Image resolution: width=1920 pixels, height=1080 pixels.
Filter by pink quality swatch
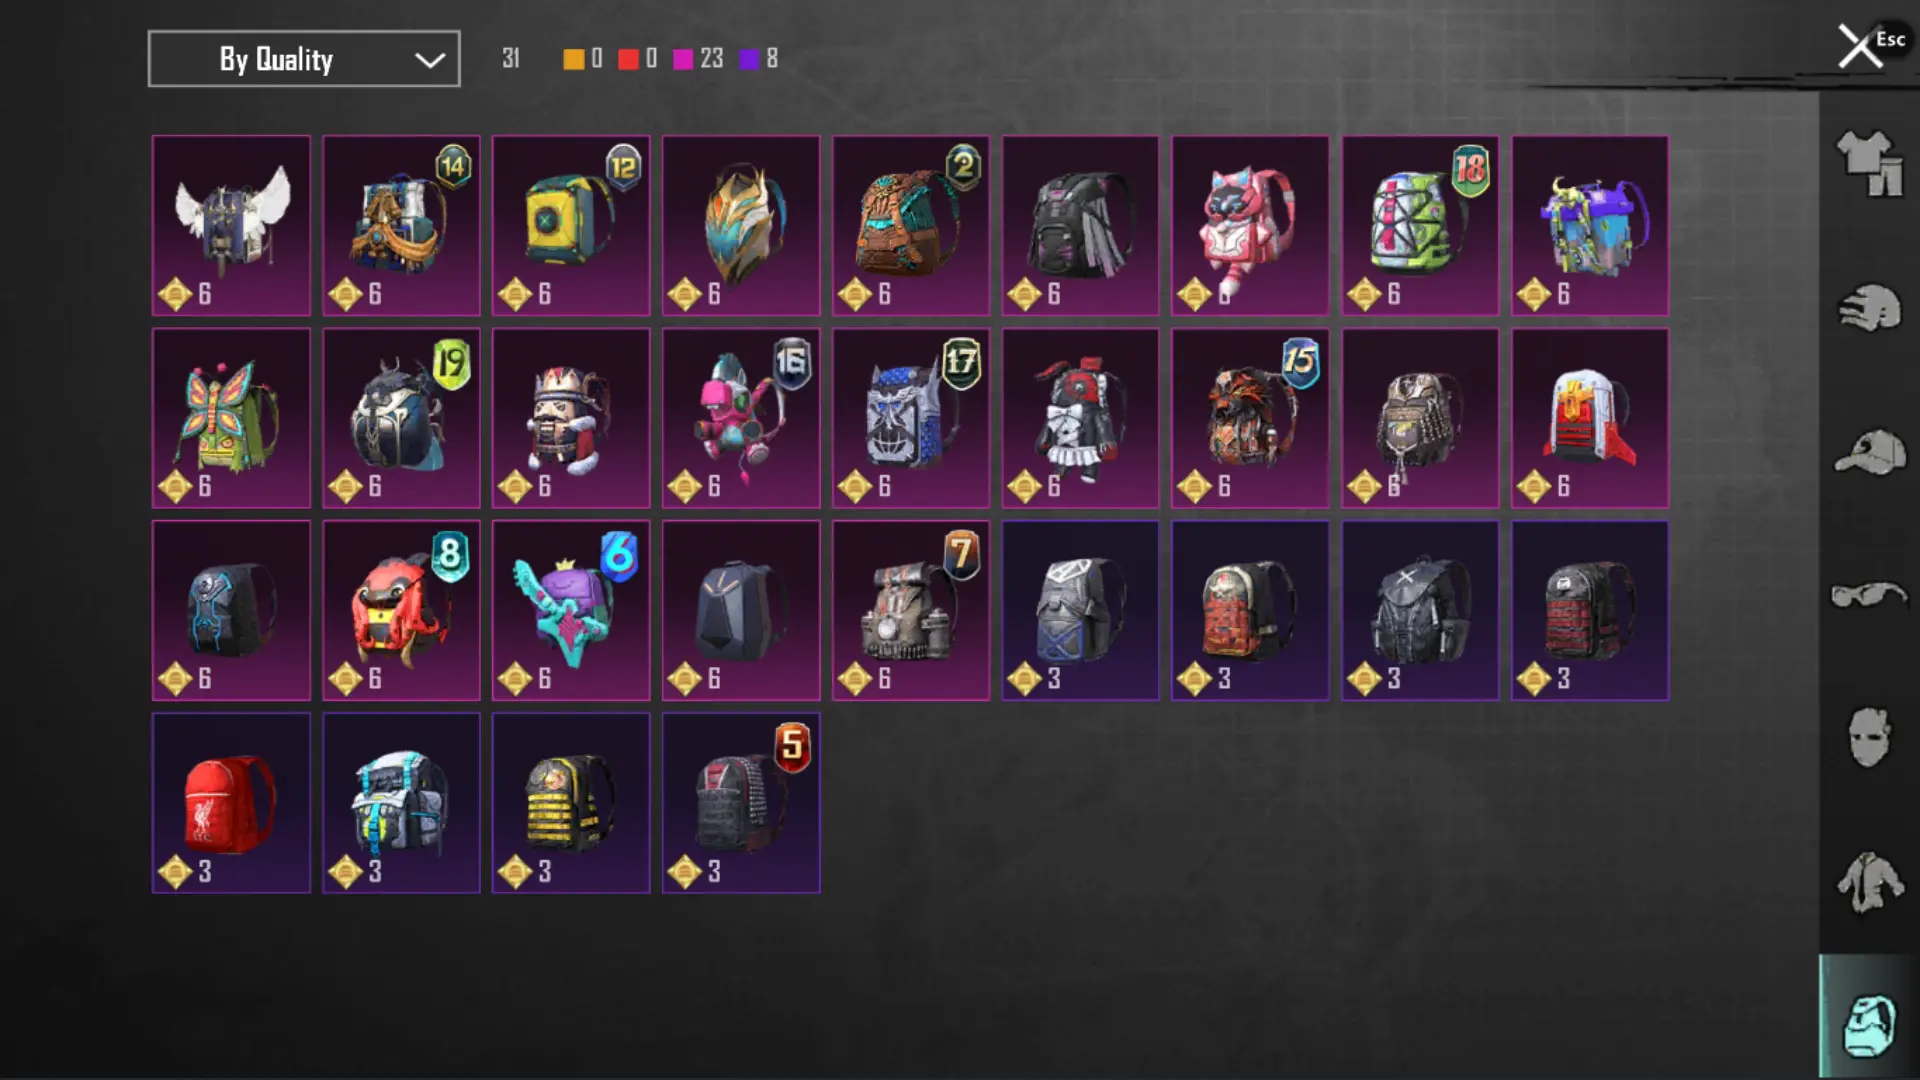click(x=683, y=59)
